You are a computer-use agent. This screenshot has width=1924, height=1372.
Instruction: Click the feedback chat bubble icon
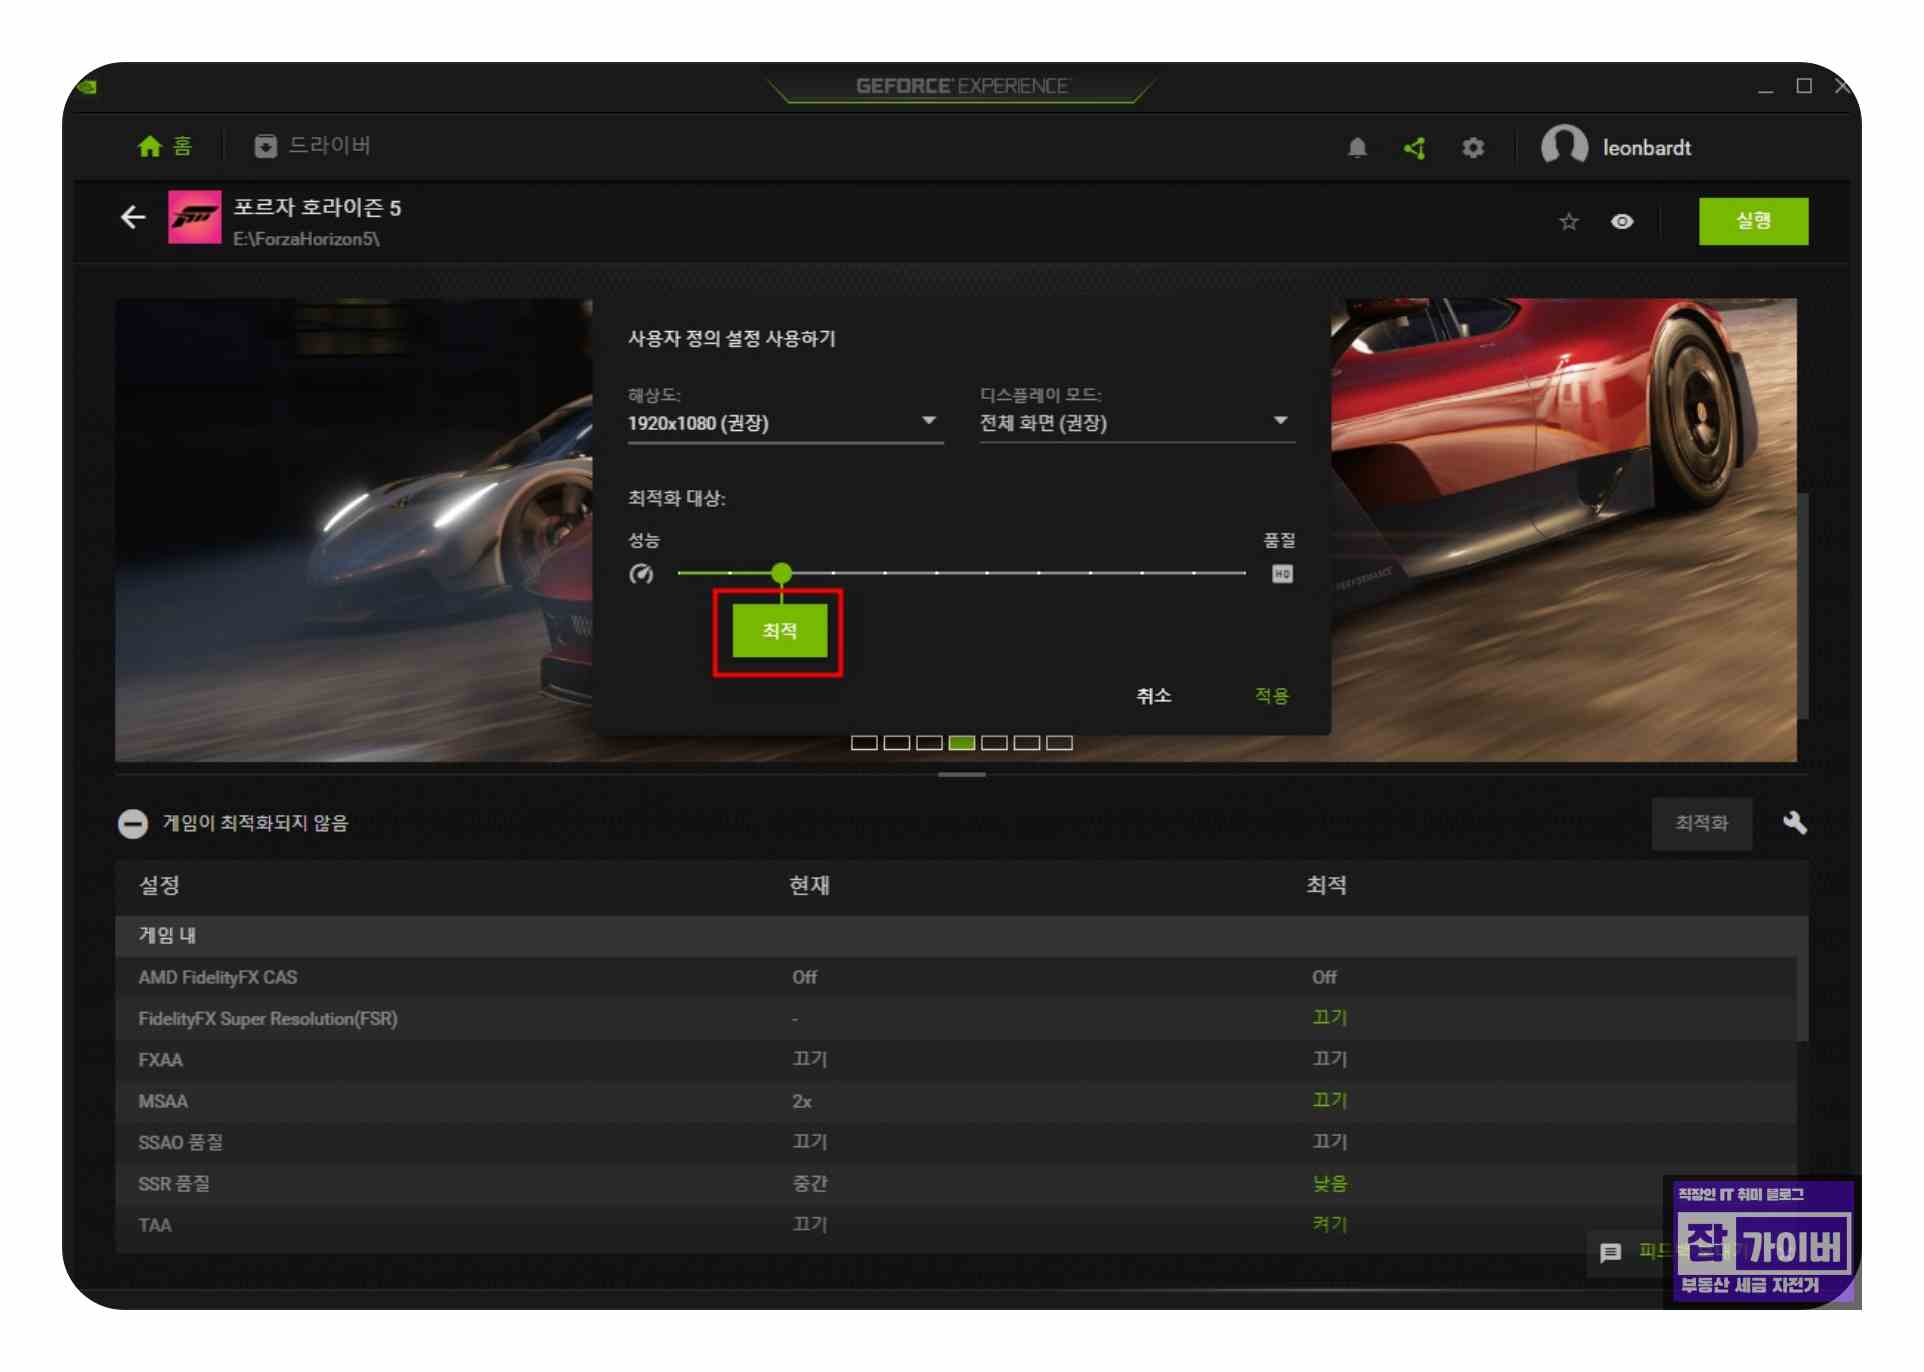click(1610, 1252)
